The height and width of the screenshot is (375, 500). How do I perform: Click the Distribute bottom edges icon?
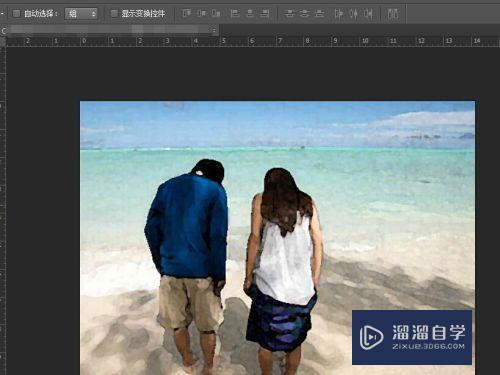pos(319,14)
